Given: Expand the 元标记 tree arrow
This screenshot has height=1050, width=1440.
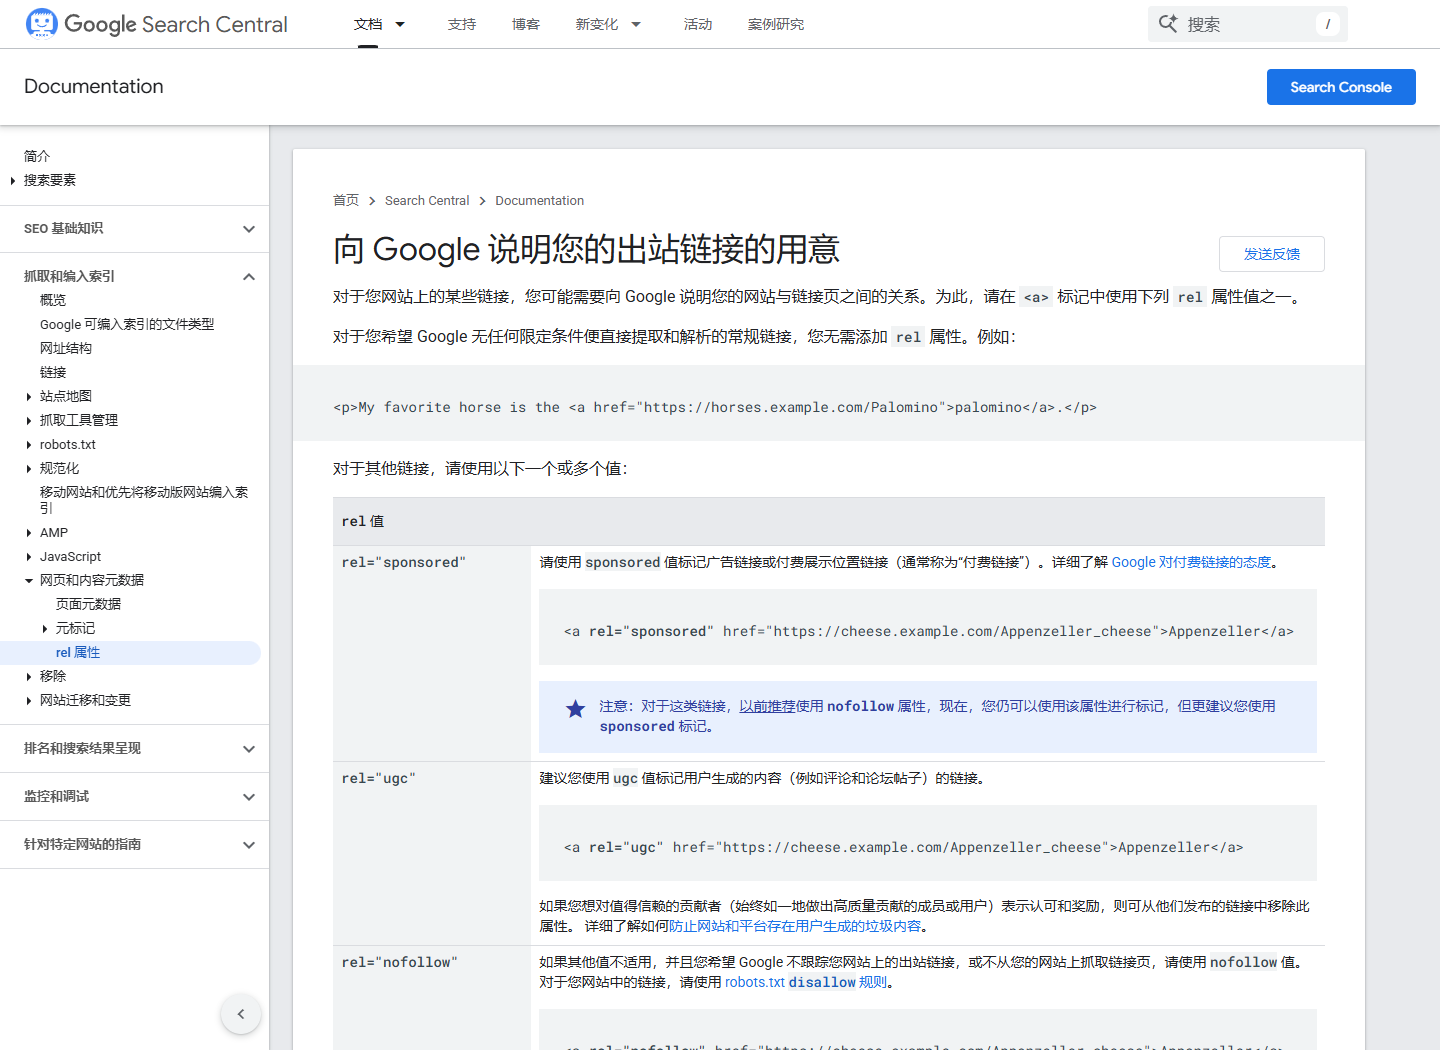Looking at the screenshot, I should tap(44, 629).
